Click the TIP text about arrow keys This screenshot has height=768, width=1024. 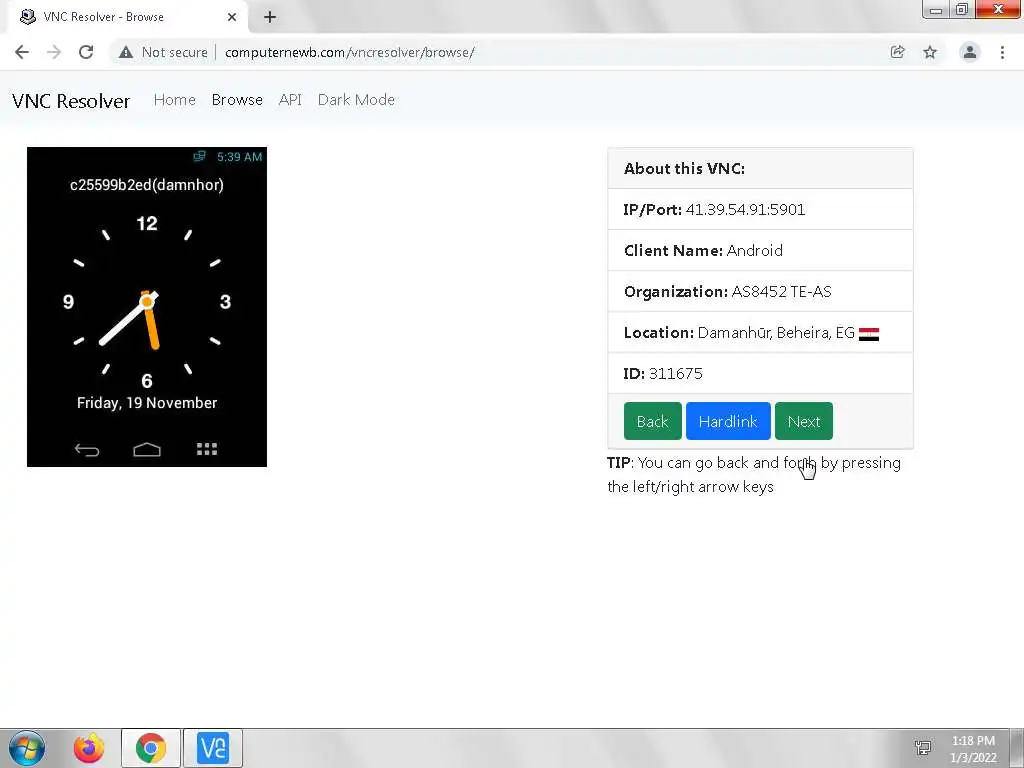(754, 475)
